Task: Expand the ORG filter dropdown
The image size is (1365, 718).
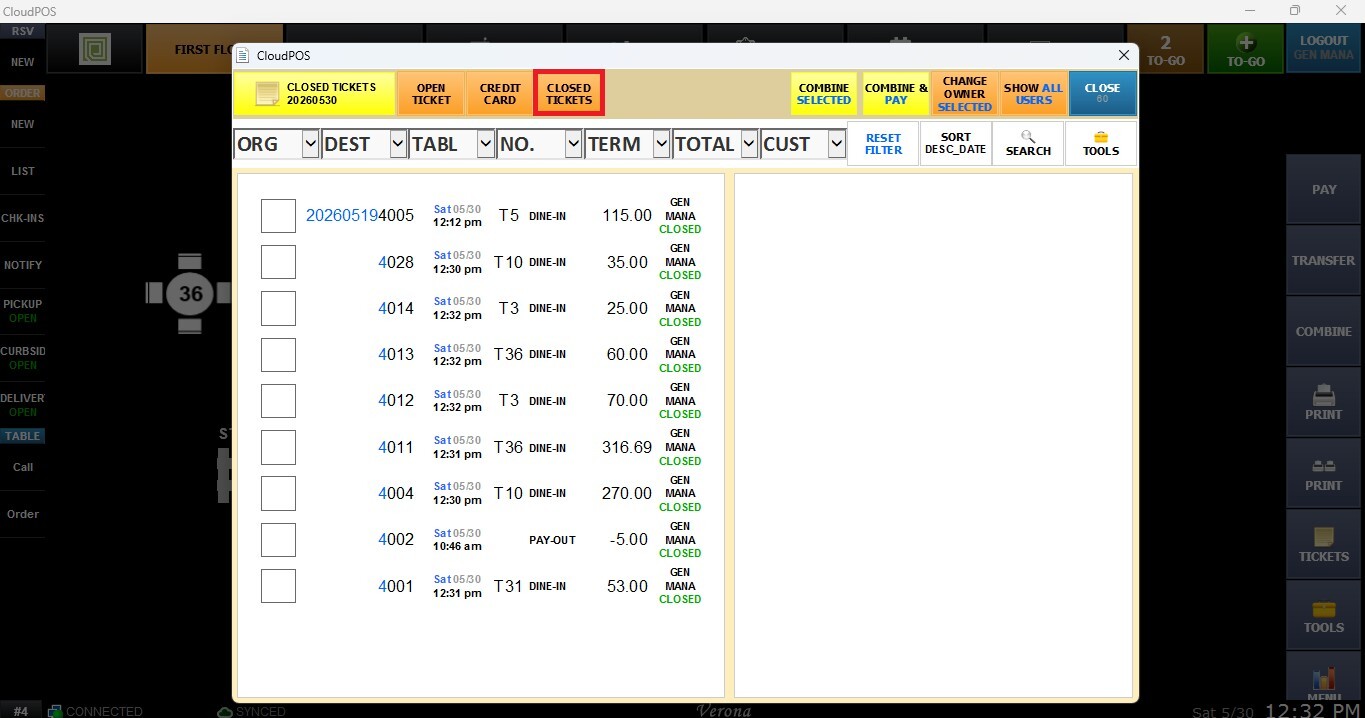Action: coord(309,144)
